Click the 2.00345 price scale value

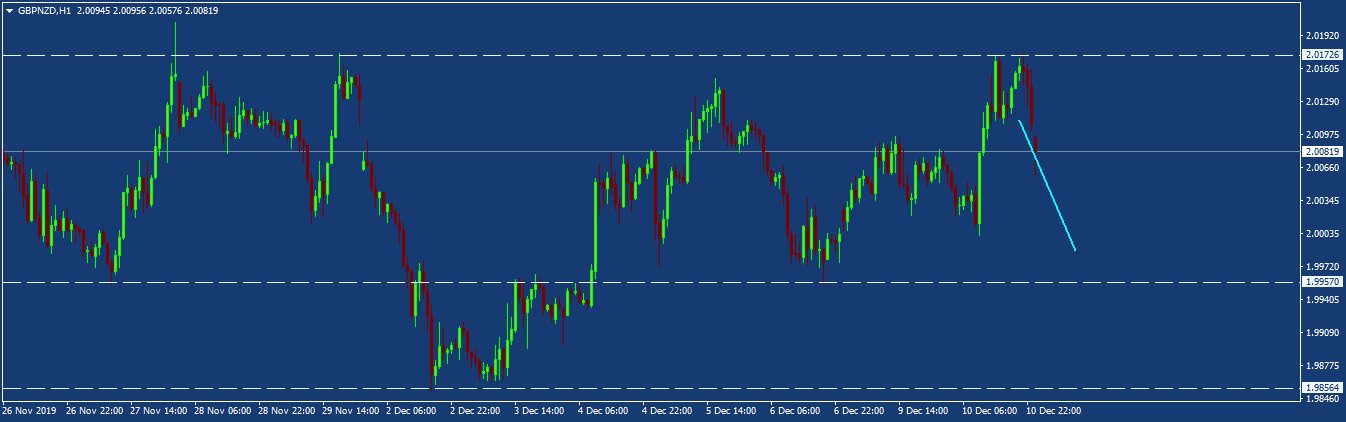[1322, 201]
